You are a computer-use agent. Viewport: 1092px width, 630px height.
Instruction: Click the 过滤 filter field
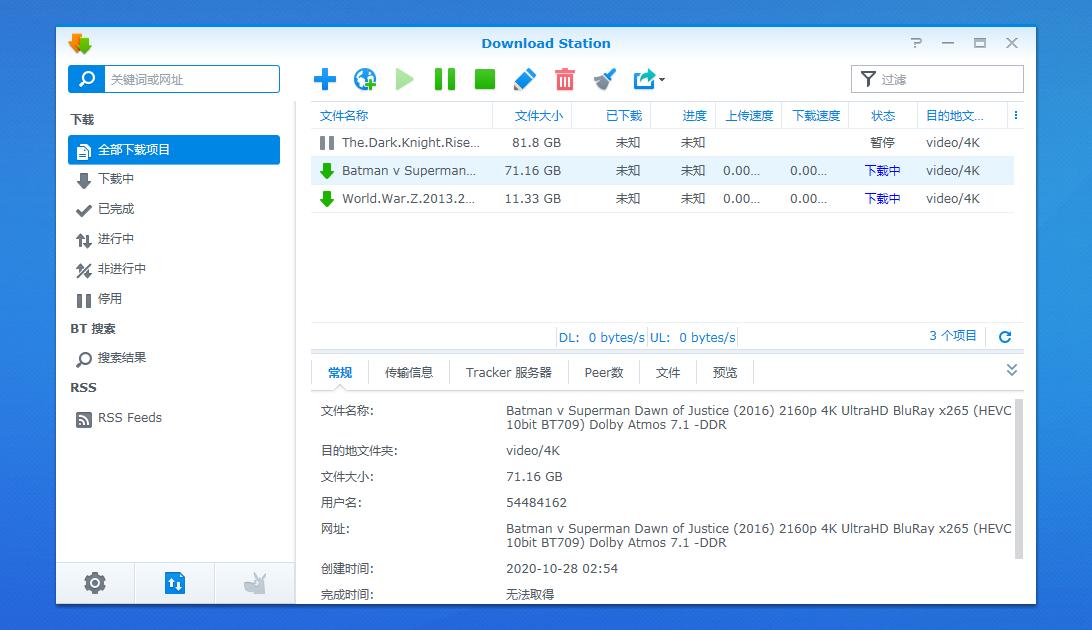[936, 78]
